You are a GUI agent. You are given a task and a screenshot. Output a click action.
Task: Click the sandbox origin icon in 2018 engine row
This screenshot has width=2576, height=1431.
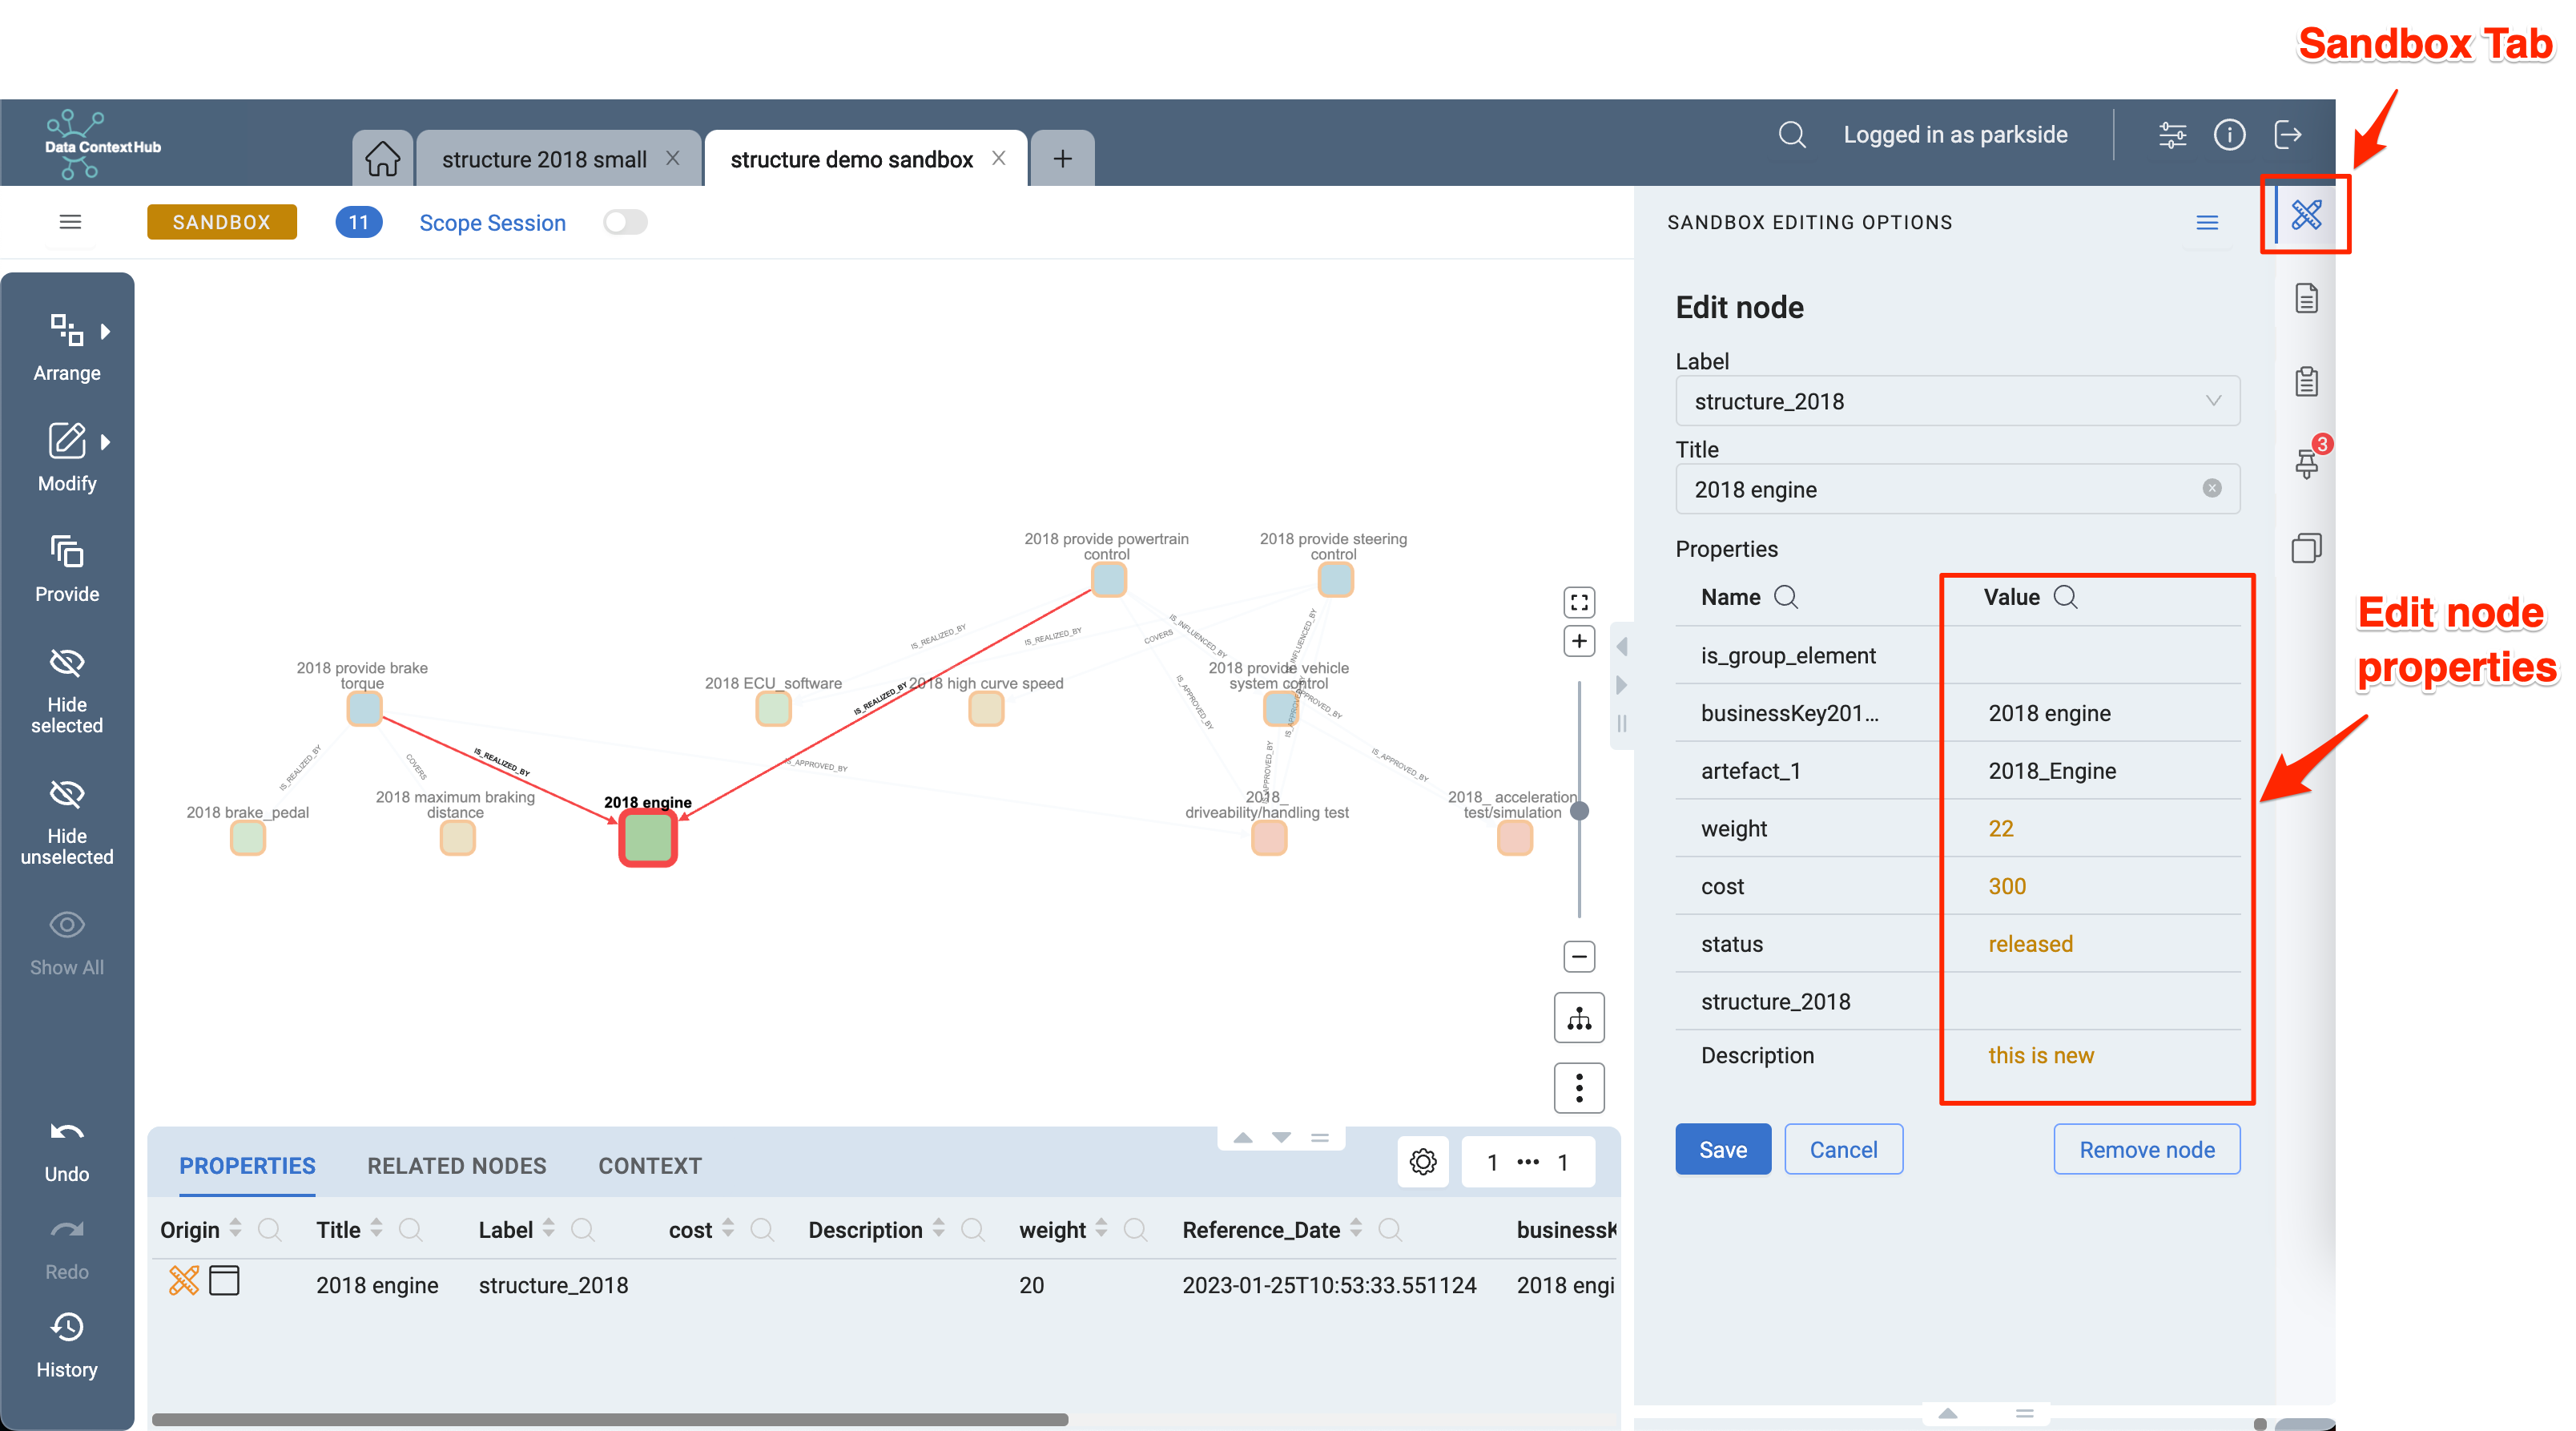[183, 1281]
